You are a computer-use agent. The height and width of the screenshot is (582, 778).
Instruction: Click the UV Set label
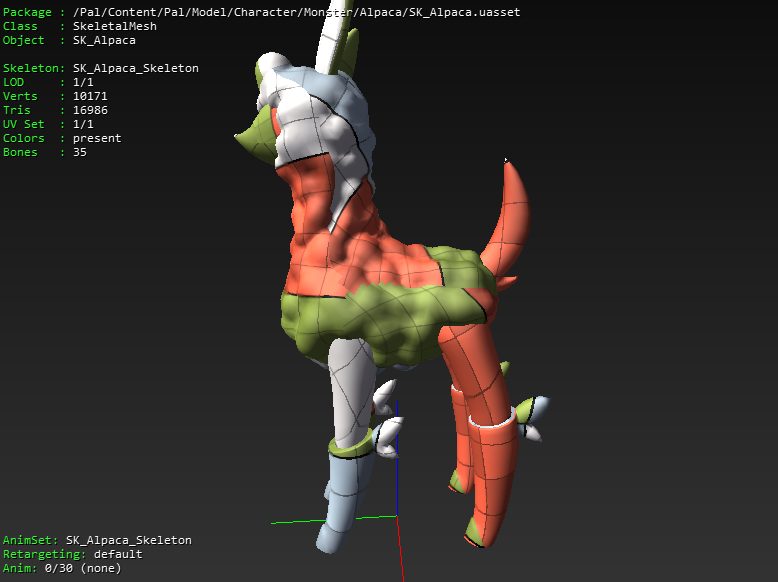(24, 124)
